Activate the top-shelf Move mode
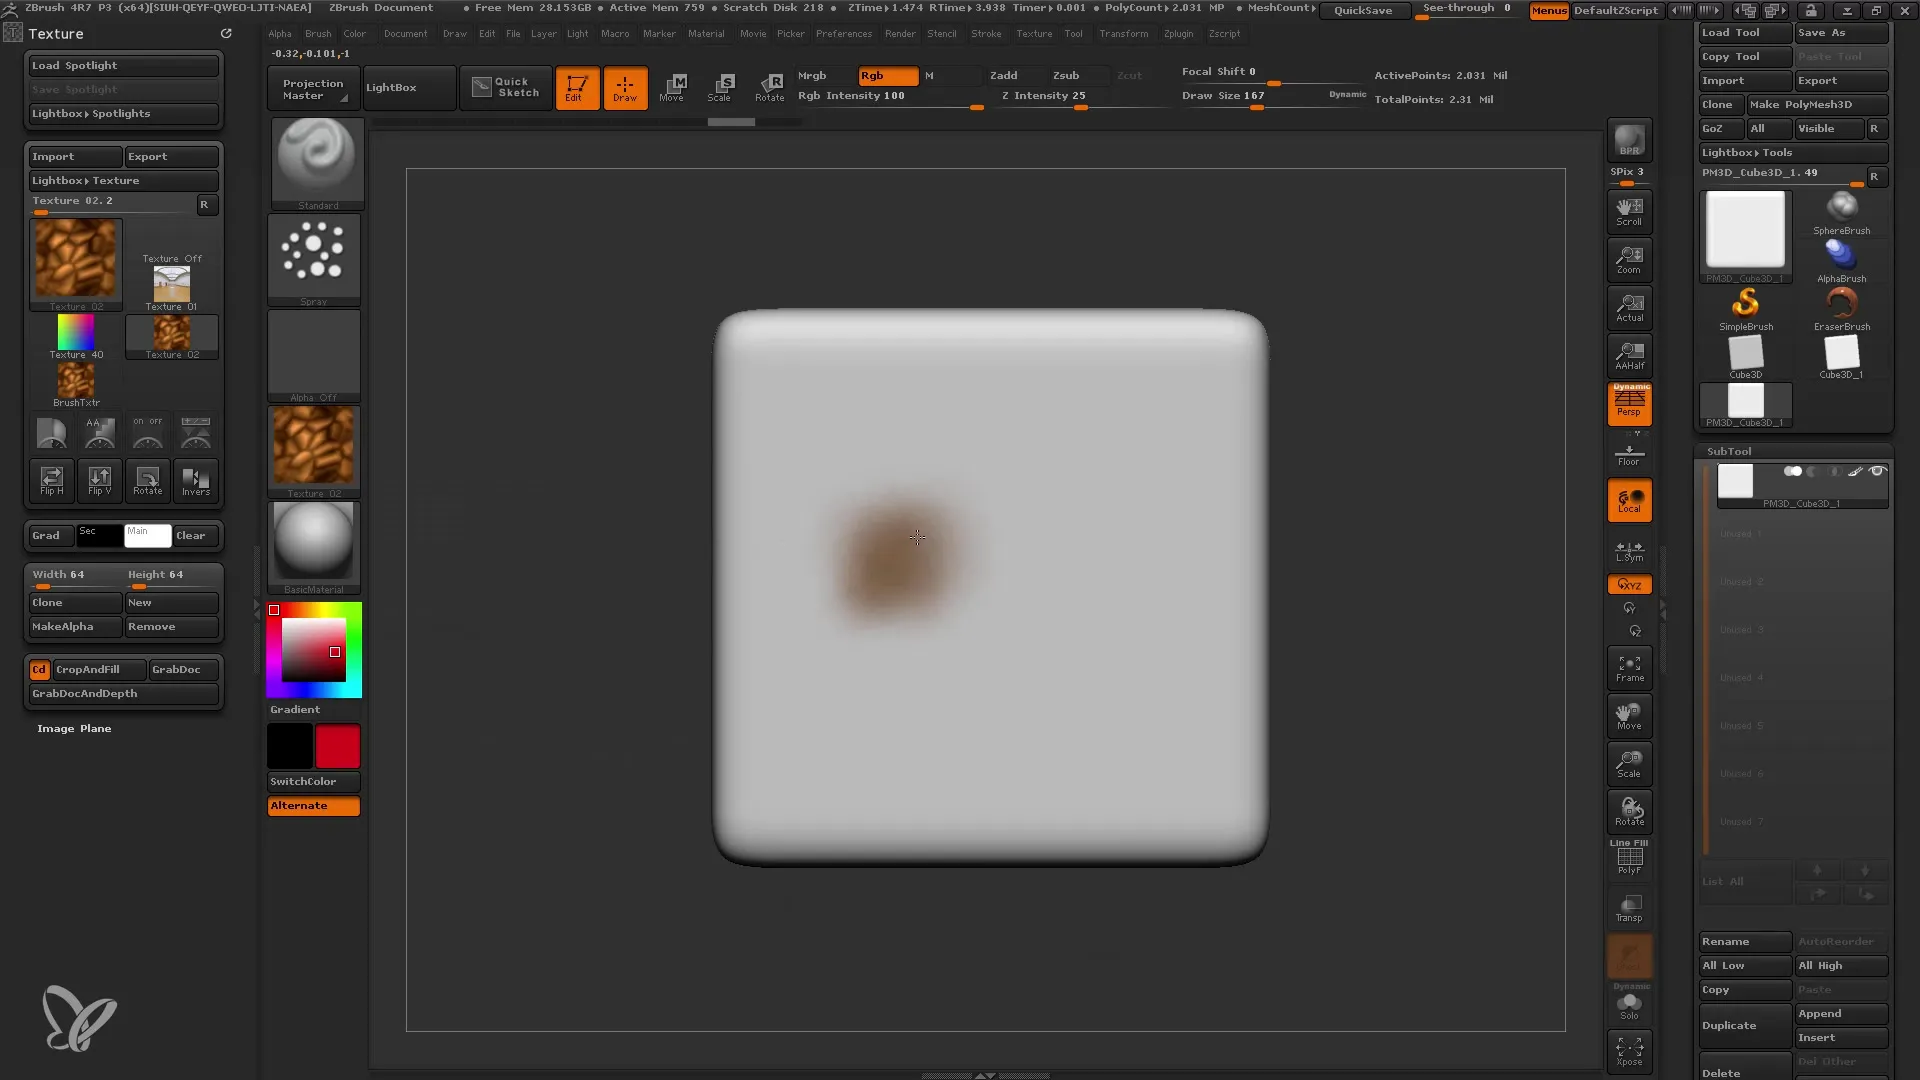This screenshot has height=1080, width=1920. 673,88
